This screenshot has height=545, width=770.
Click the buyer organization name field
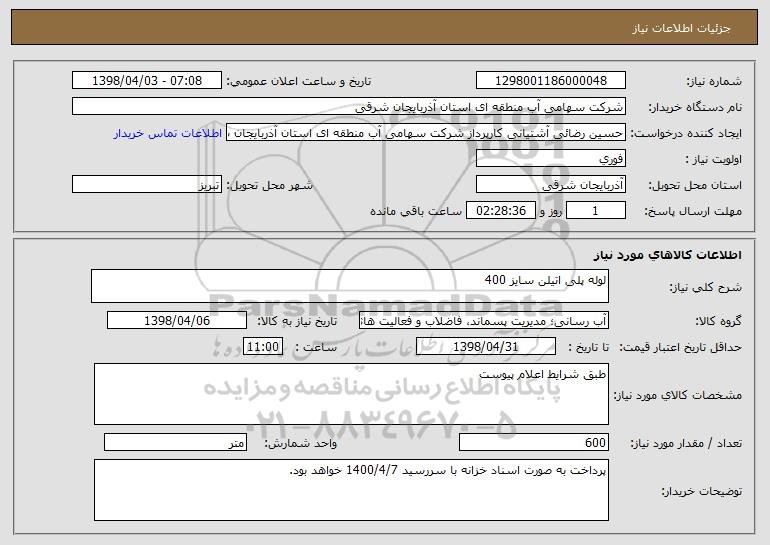[x=349, y=106]
